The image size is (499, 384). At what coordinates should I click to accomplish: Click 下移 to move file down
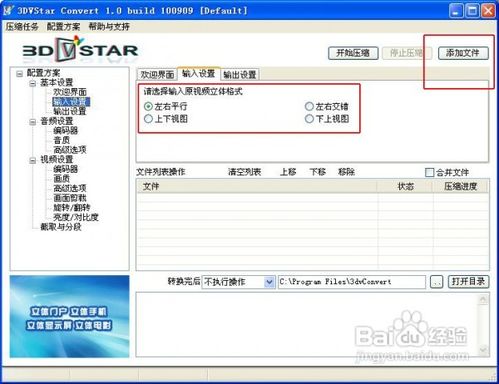(317, 172)
